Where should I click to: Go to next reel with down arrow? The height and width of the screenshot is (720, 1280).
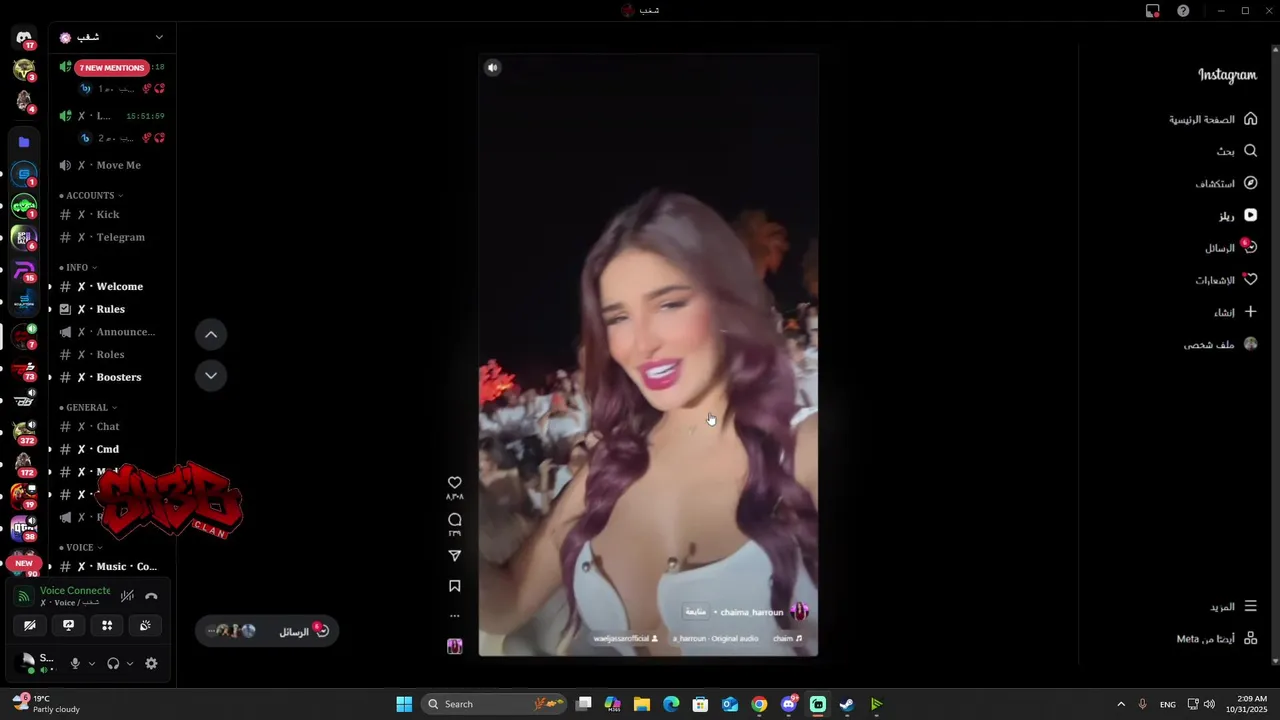click(211, 376)
